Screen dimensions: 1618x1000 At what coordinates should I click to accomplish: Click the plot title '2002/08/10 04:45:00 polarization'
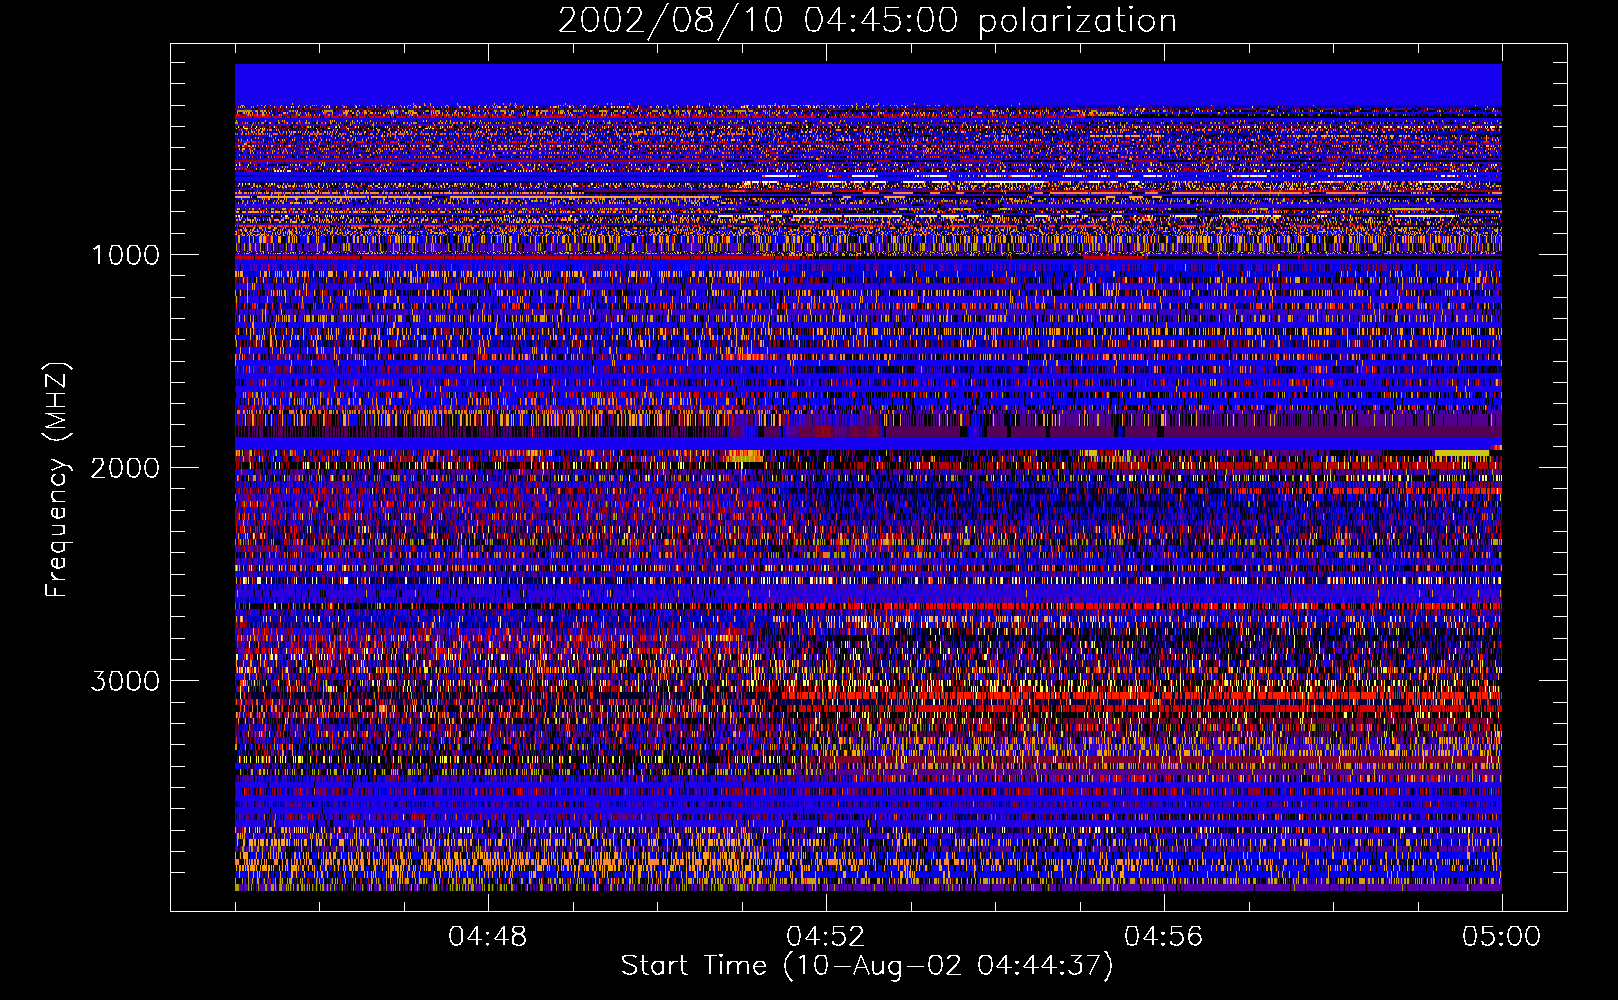867,20
